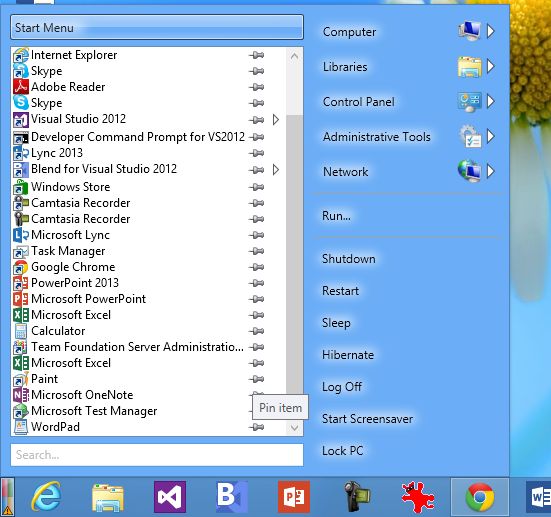Click the Windows Store icon in list
The height and width of the screenshot is (517, 551).
pyautogui.click(x=21, y=187)
